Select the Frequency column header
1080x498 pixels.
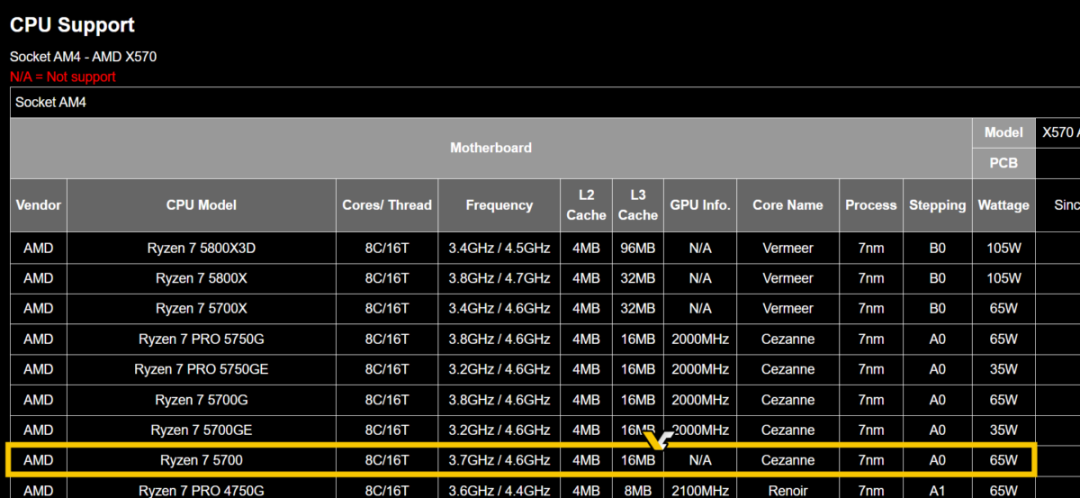click(499, 205)
